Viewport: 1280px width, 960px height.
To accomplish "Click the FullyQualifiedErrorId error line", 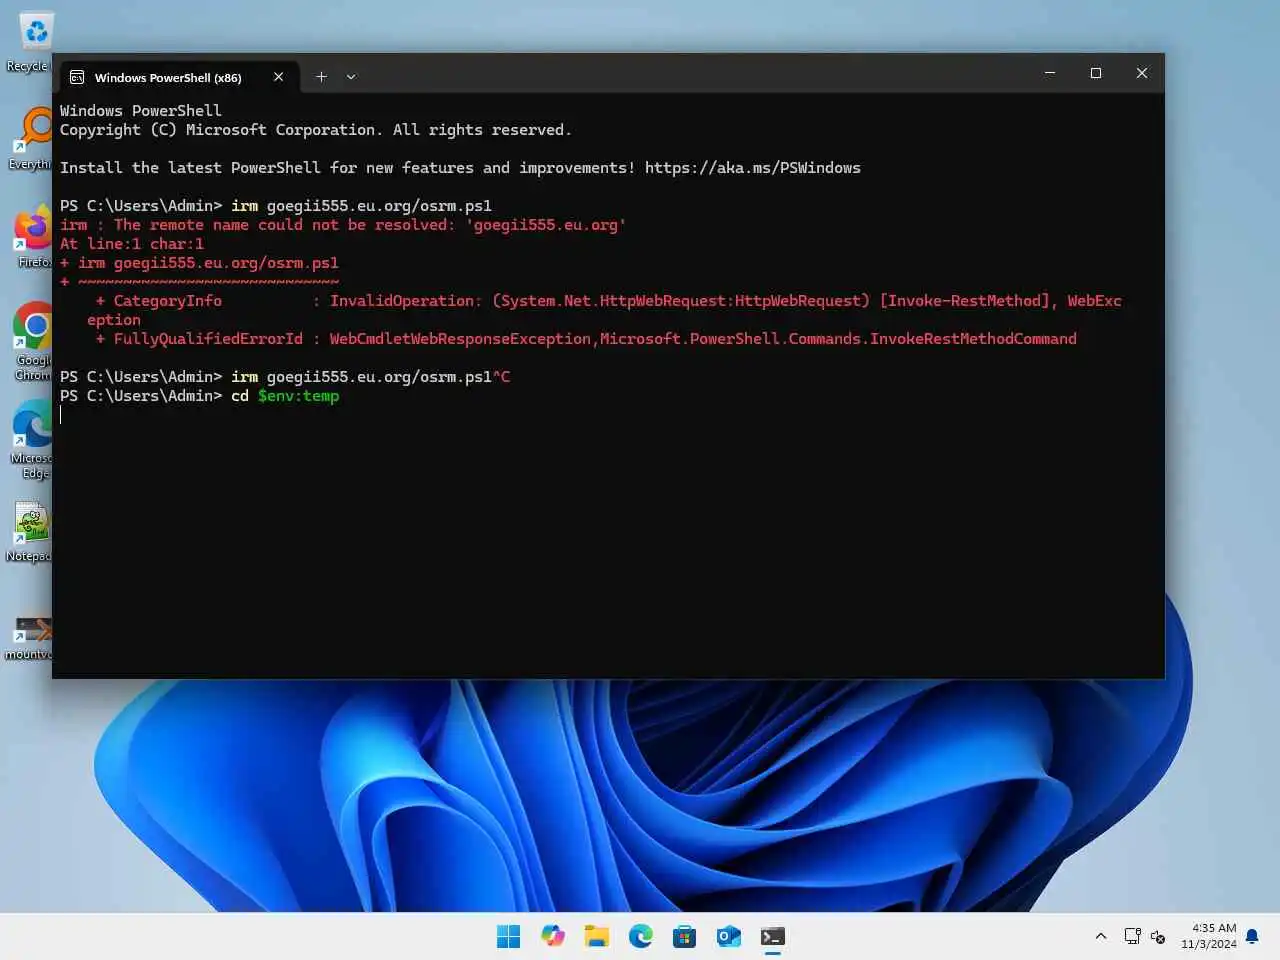I will click(586, 339).
